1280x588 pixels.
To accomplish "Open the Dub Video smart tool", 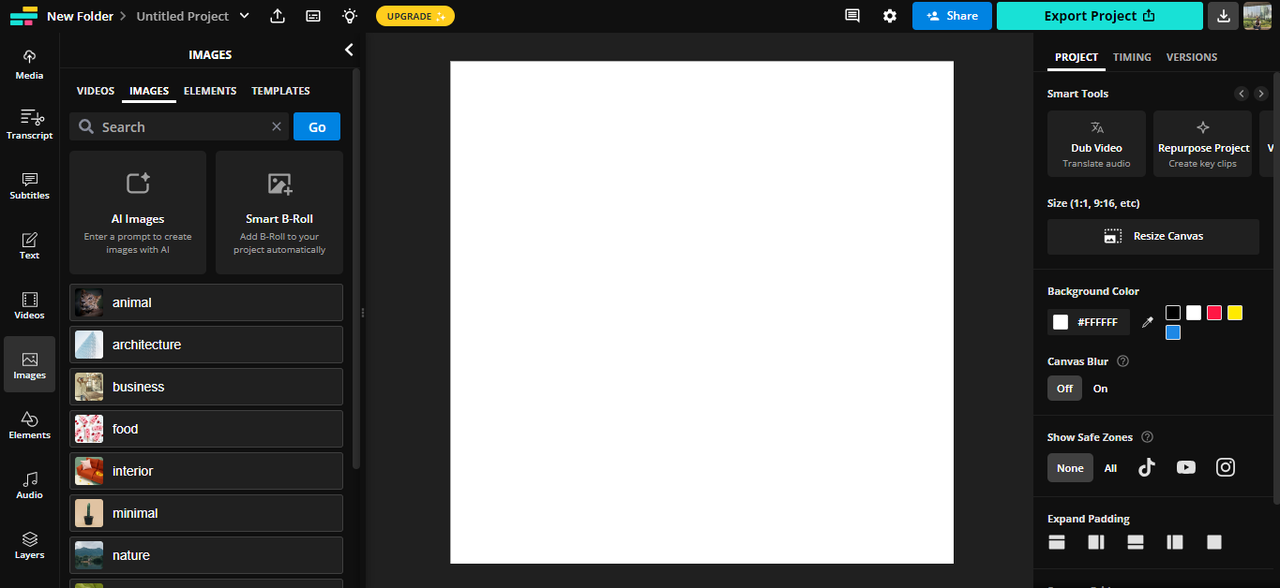I will point(1096,144).
